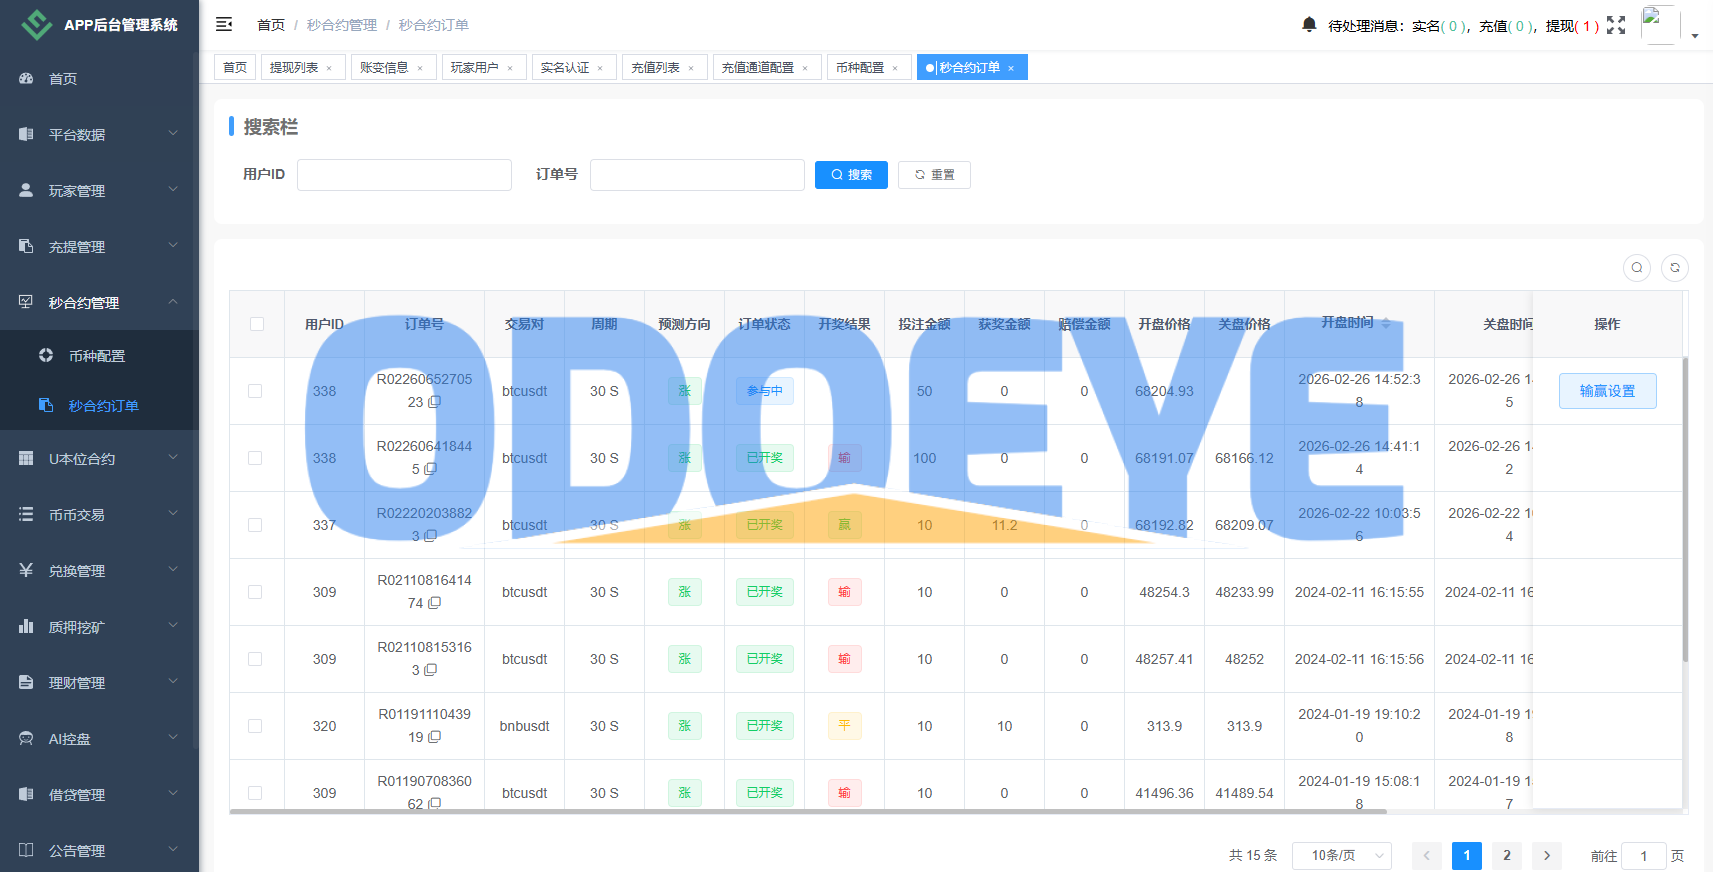This screenshot has width=1713, height=872.
Task: Open the user avatar image
Action: point(1660,25)
